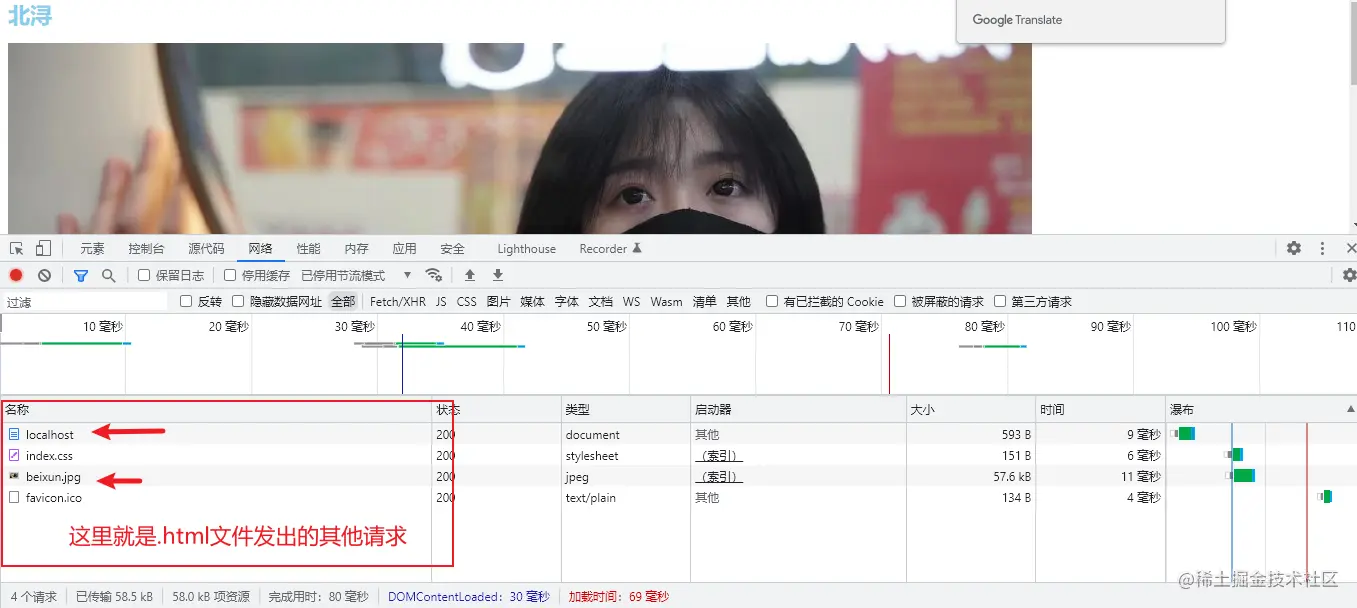Image resolution: width=1357 pixels, height=608 pixels.
Task: Filter requests by 媒体
Action: pyautogui.click(x=532, y=301)
